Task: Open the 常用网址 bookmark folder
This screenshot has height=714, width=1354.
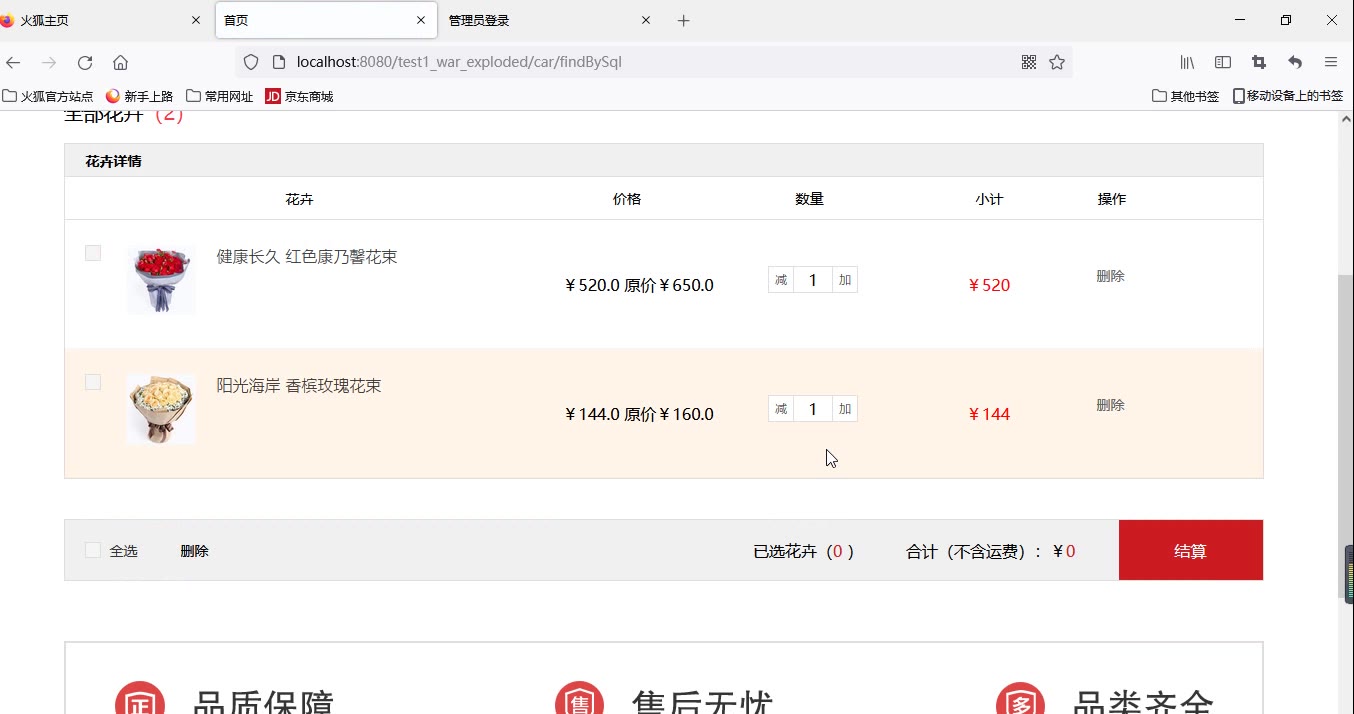Action: [220, 96]
